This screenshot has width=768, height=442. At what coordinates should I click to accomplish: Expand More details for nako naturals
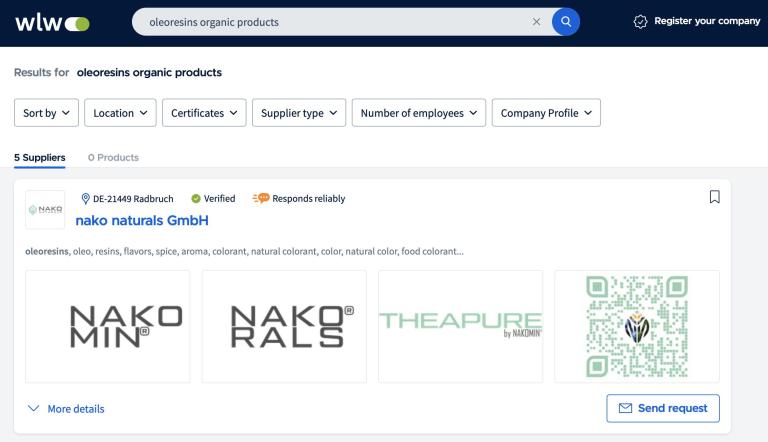66,409
